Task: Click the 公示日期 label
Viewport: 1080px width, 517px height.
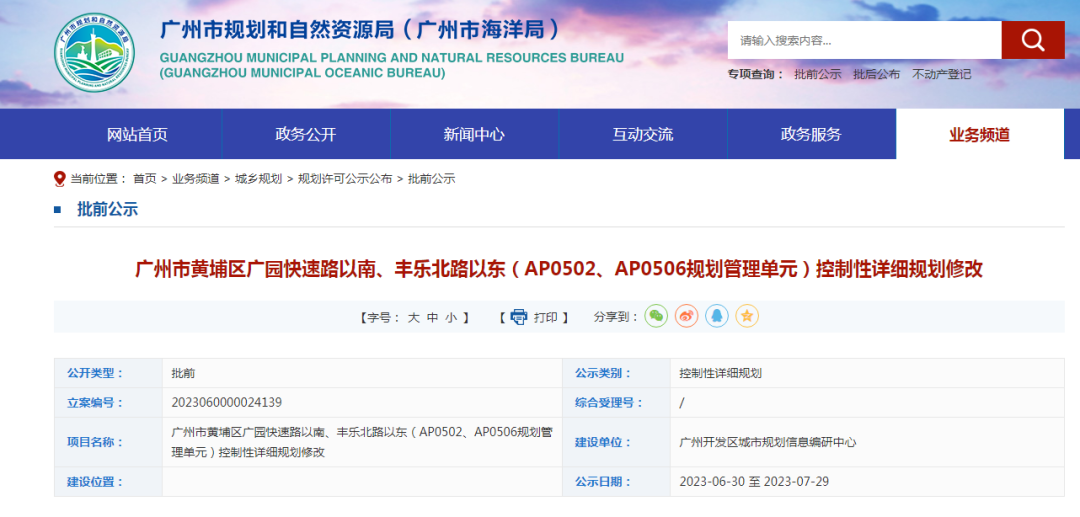Action: pyautogui.click(x=603, y=482)
